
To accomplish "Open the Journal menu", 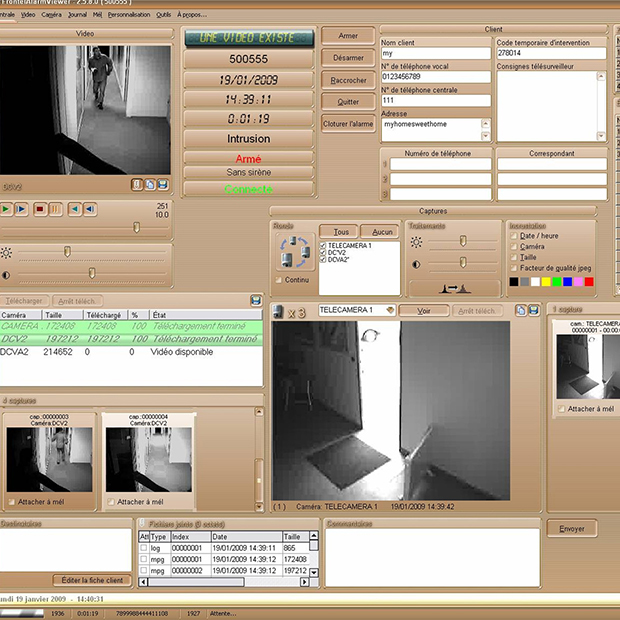I will pyautogui.click(x=76, y=15).
